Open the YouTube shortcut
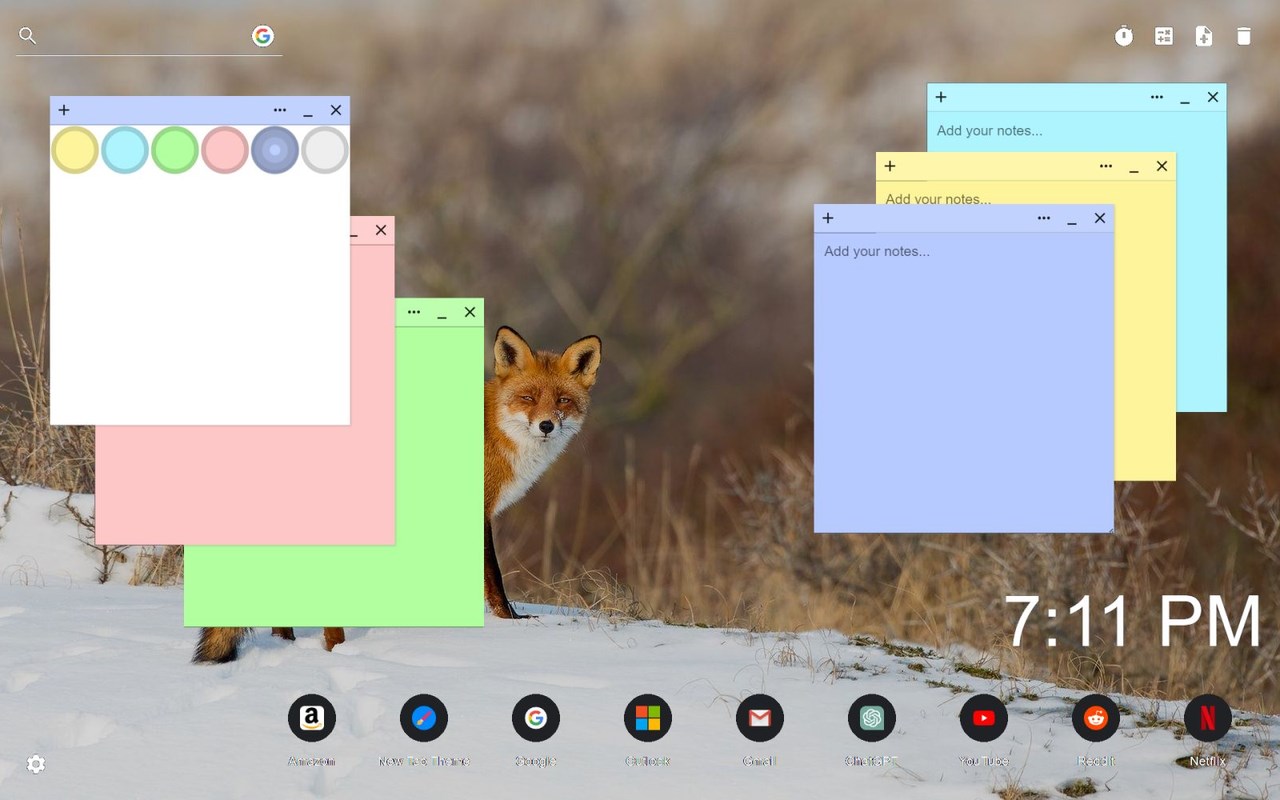Screen dimensions: 1280x800 (984, 718)
